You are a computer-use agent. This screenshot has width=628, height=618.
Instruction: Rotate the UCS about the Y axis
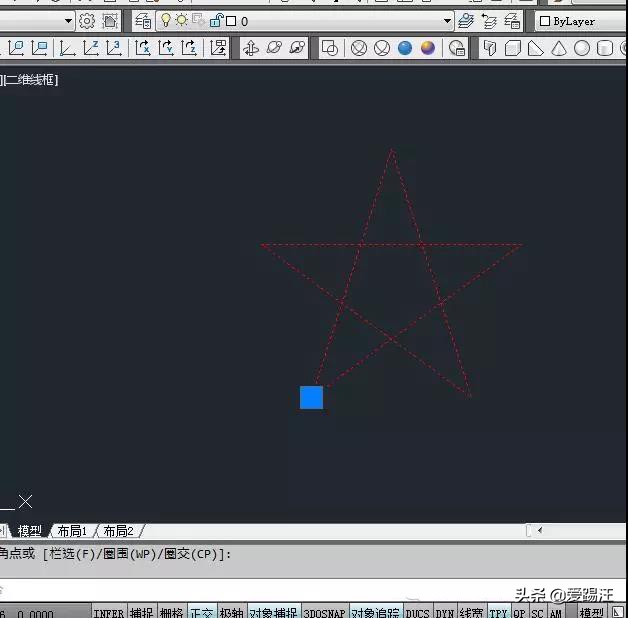(166, 48)
